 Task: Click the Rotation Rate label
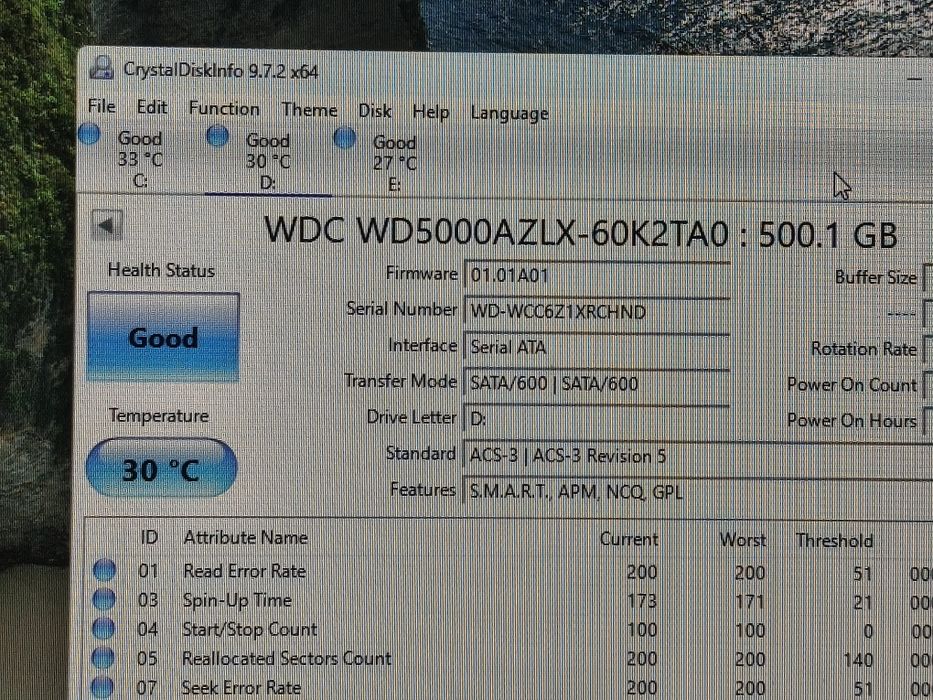tap(864, 349)
